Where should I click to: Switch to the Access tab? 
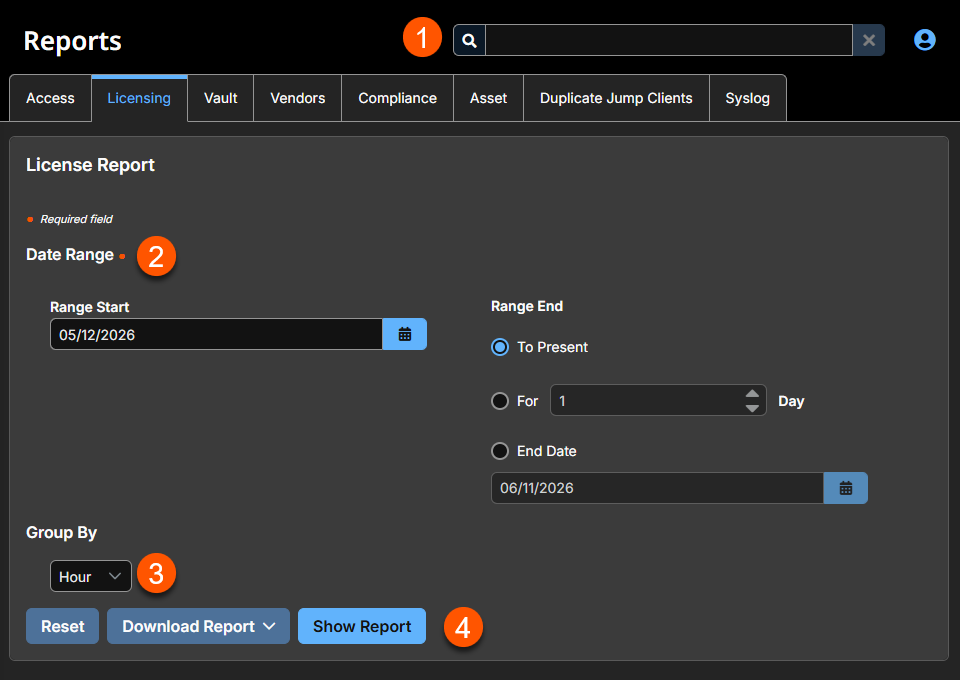pyautogui.click(x=50, y=98)
